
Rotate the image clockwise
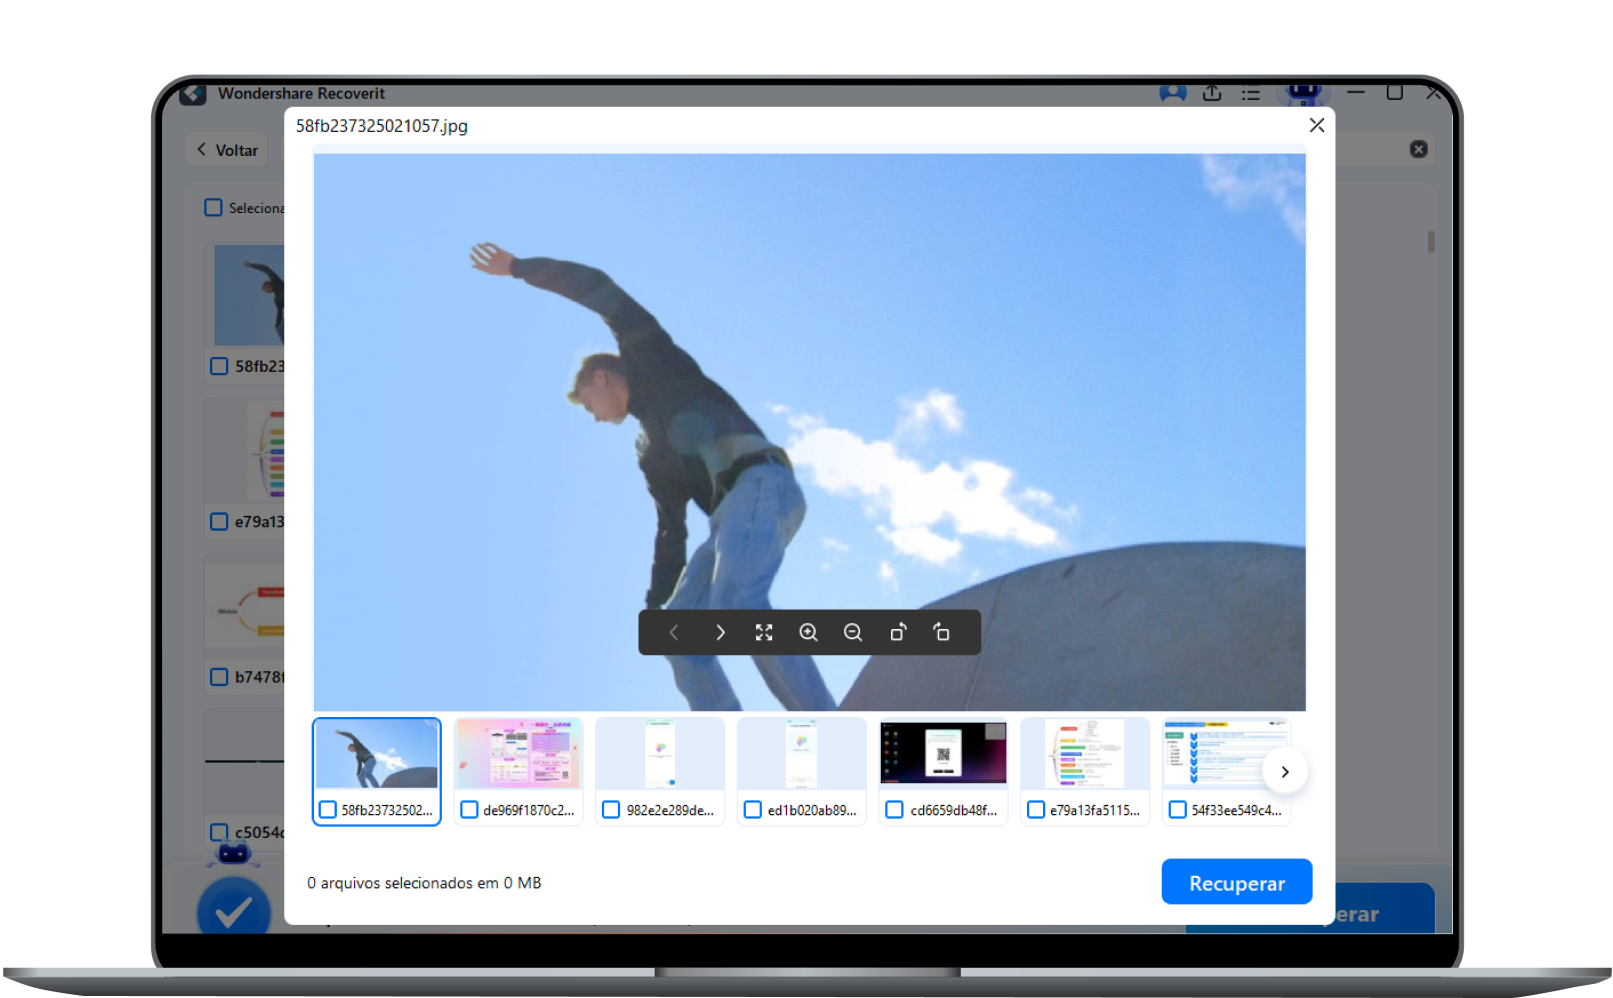pos(898,632)
